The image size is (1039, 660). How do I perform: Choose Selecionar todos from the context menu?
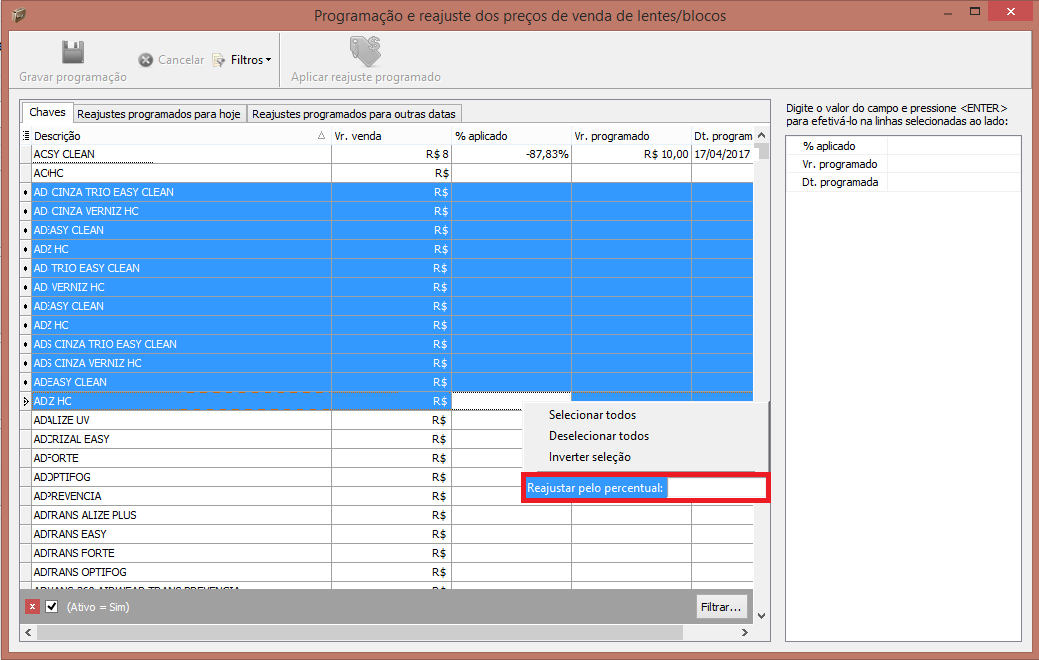tap(592, 415)
